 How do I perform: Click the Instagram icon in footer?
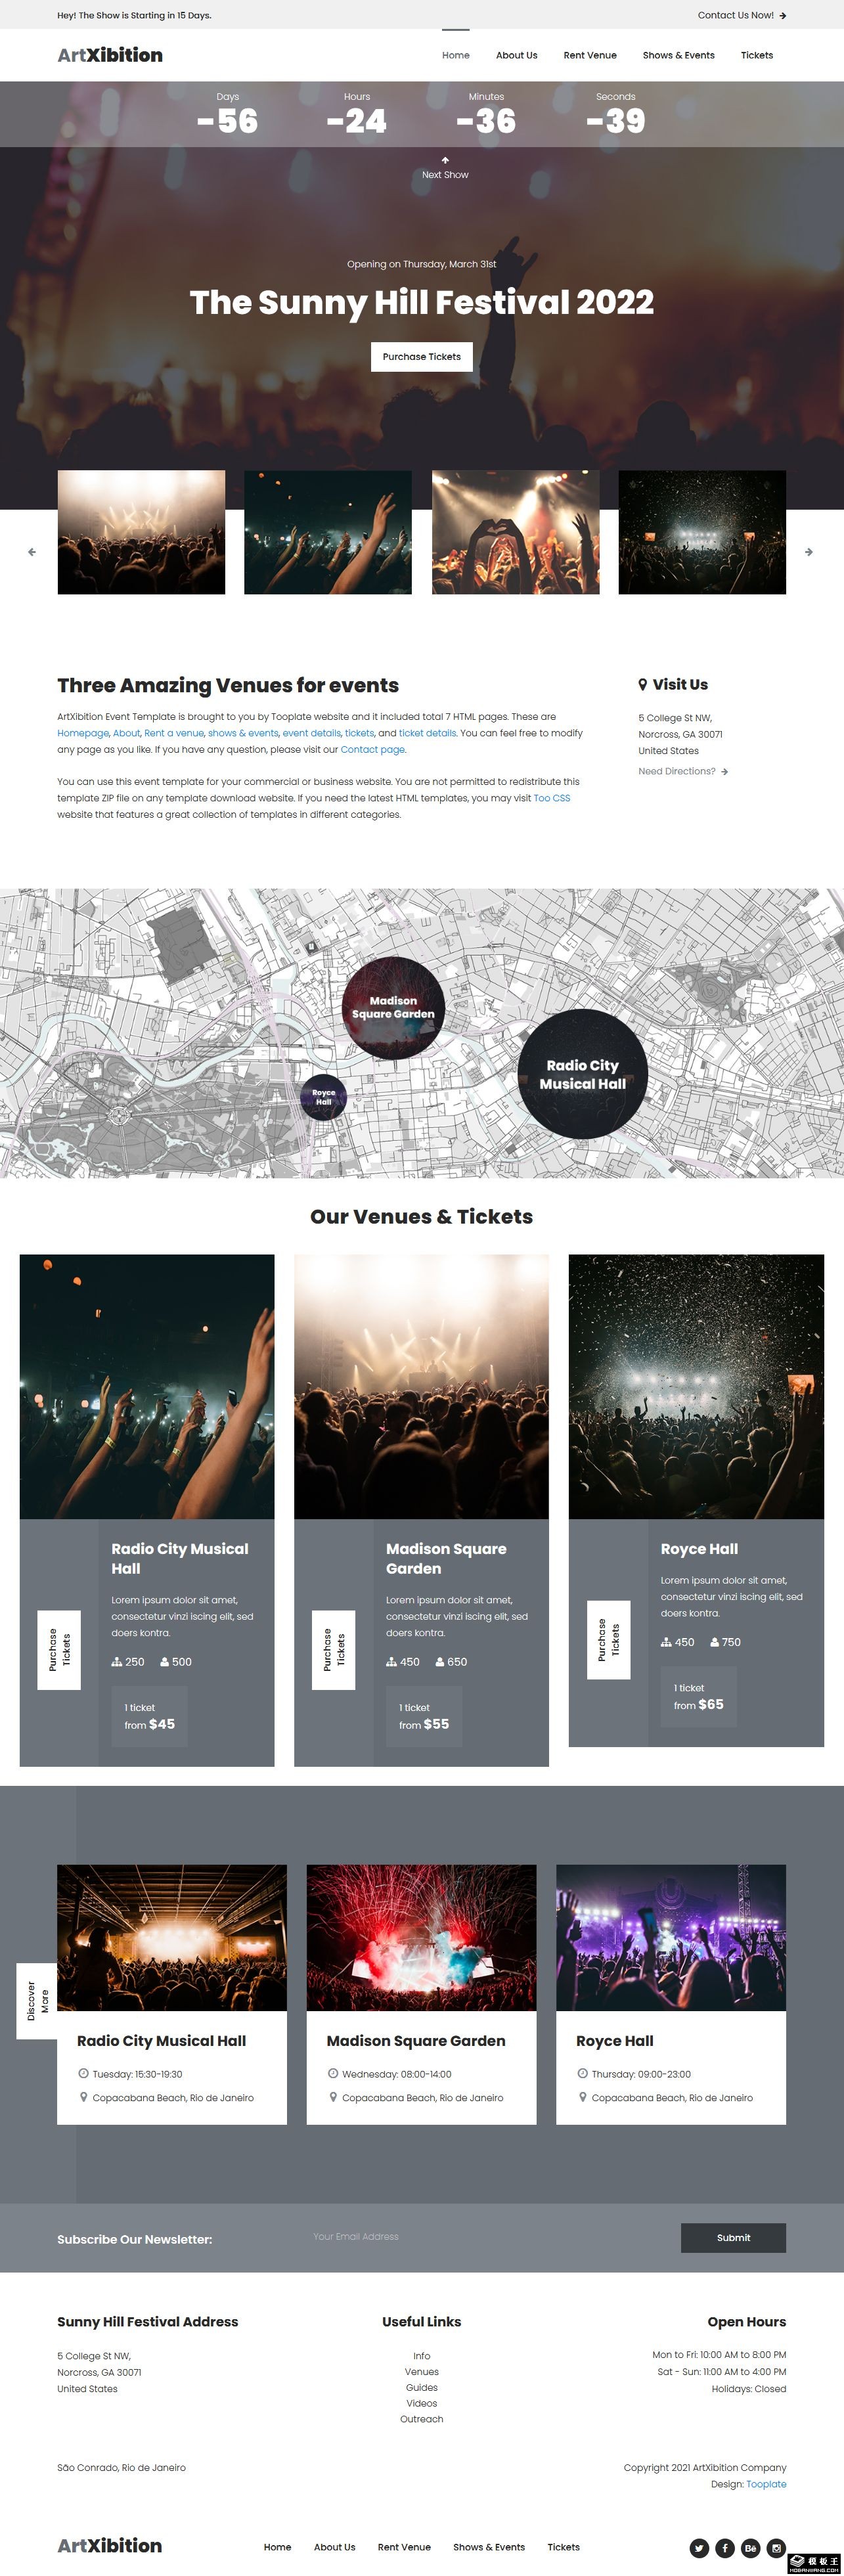pyautogui.click(x=776, y=2548)
